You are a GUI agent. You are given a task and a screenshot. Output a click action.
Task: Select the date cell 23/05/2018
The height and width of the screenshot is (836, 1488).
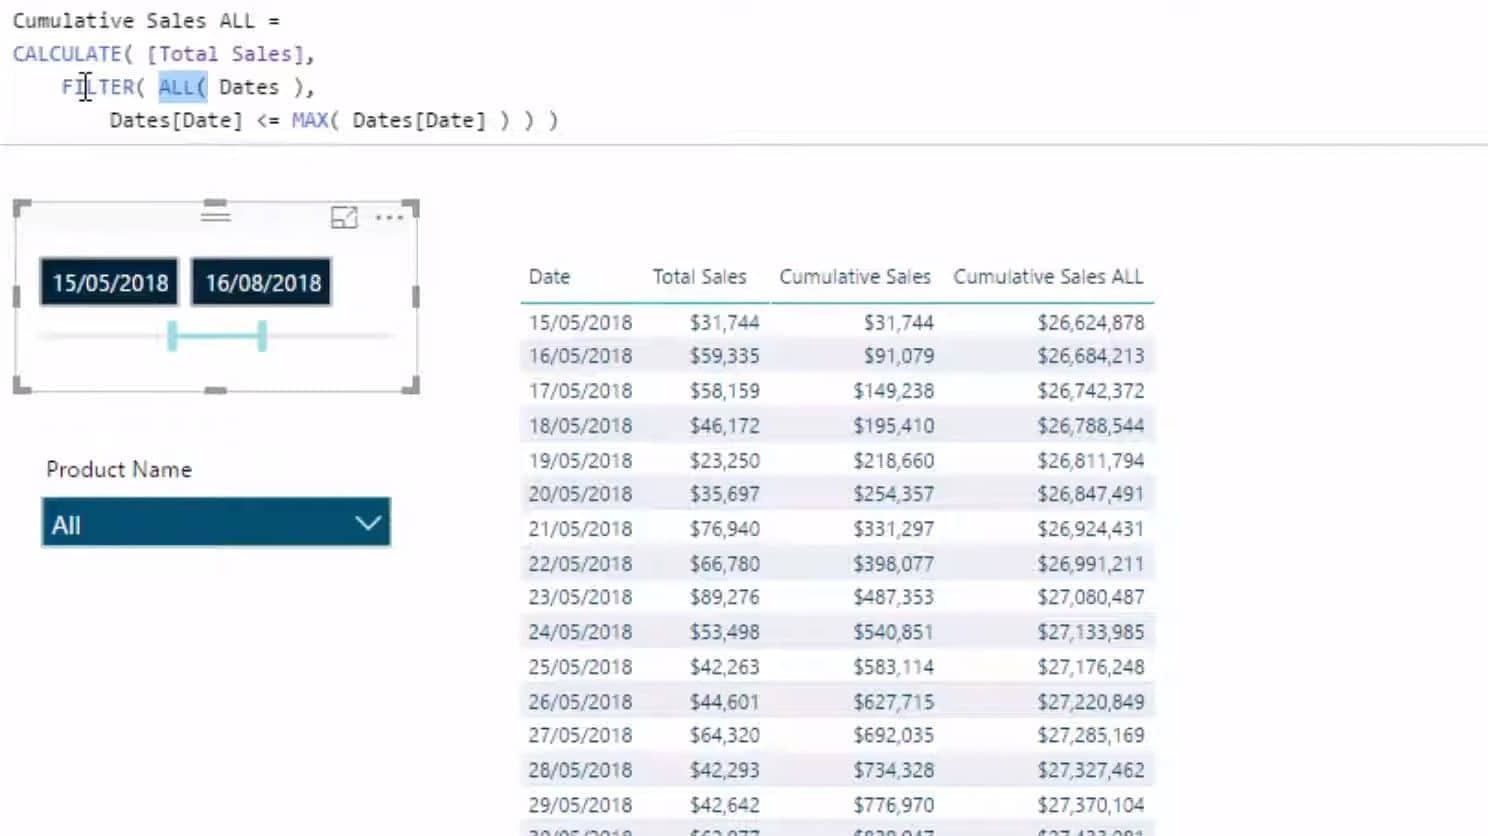580,597
